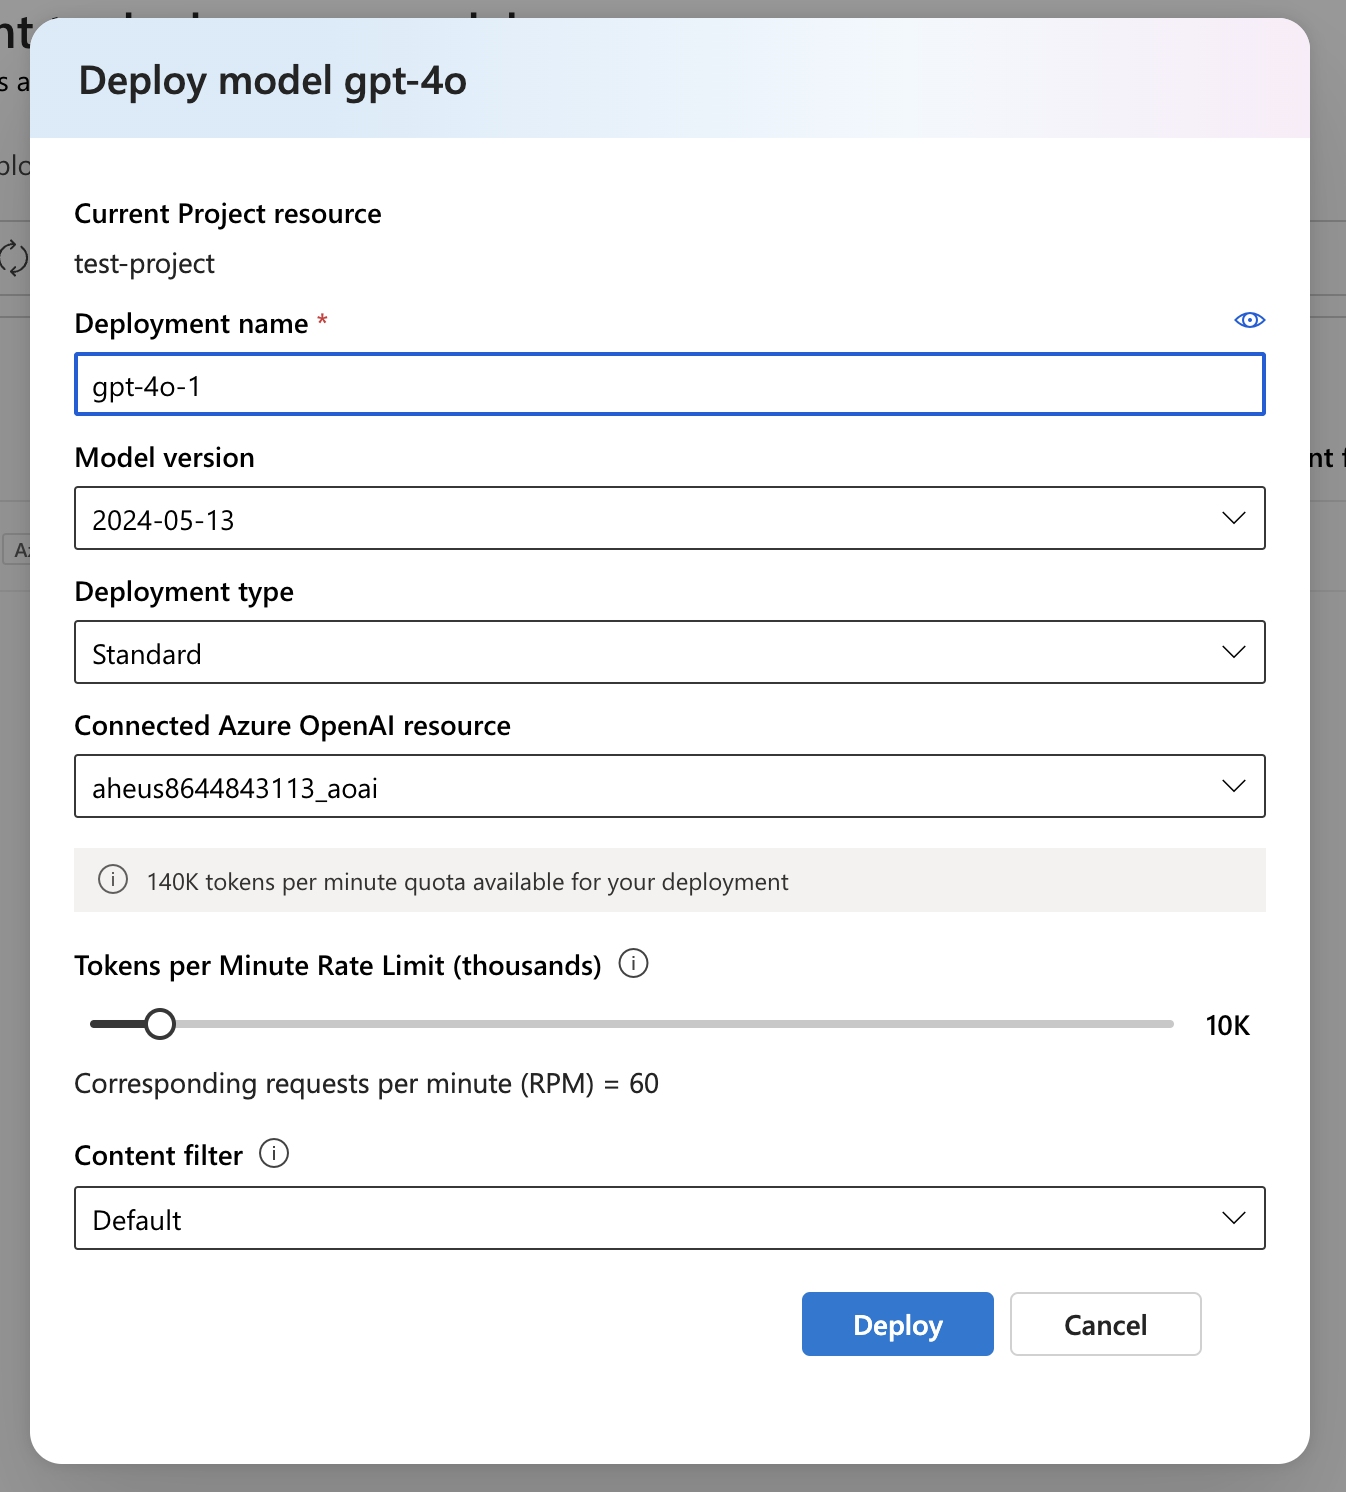This screenshot has height=1492, width=1346.
Task: Open the Content filter dropdown
Action: 670,1218
